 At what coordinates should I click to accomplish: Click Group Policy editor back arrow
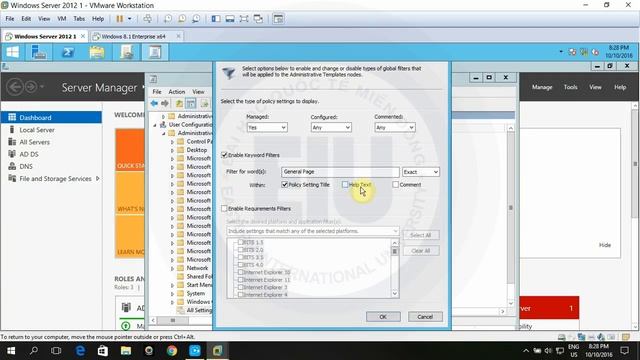(x=154, y=104)
